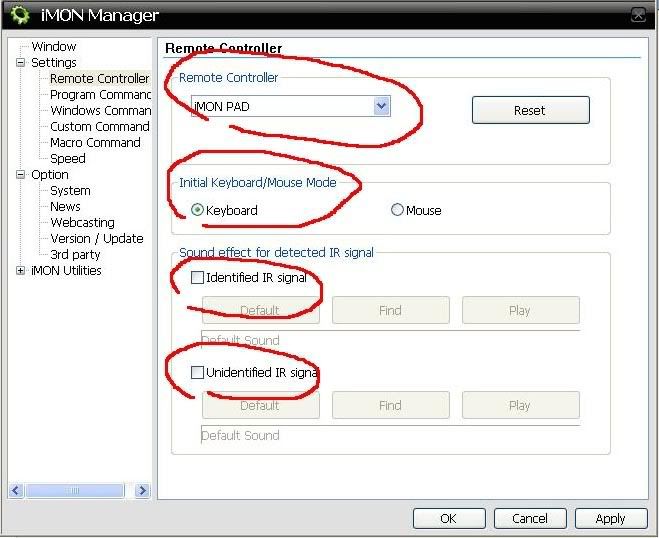
Task: Enable the Unidentified IR signal checkbox
Action: tap(197, 372)
